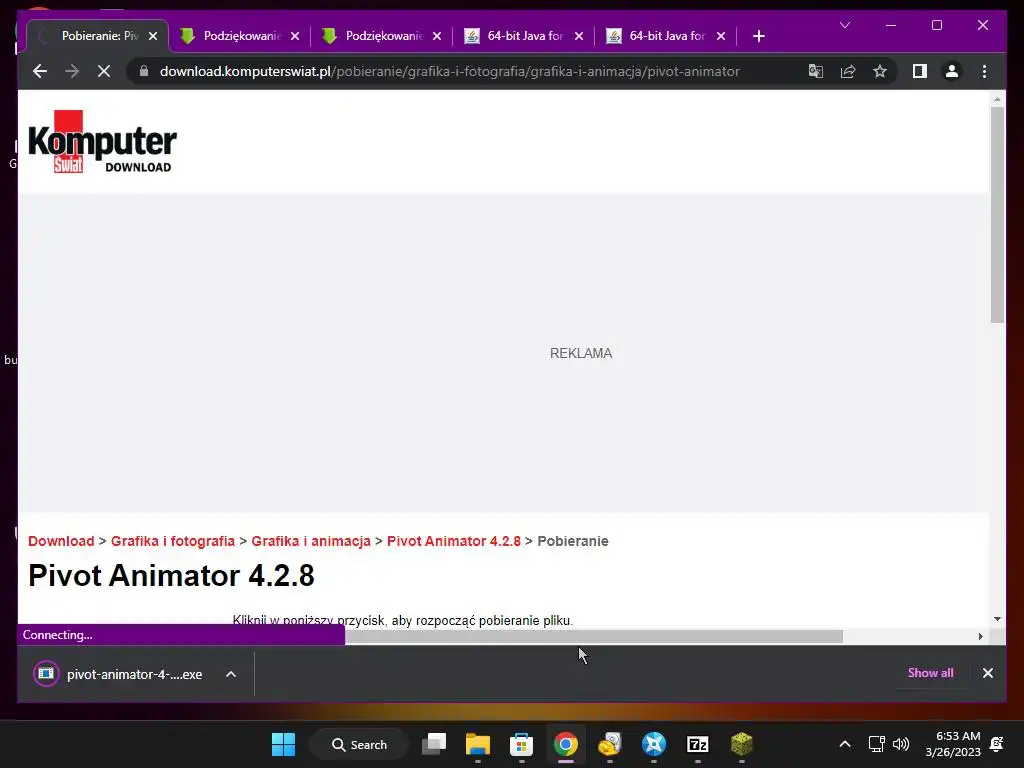Click the 'Pivot Animator 4.2.8' page heading

click(171, 575)
